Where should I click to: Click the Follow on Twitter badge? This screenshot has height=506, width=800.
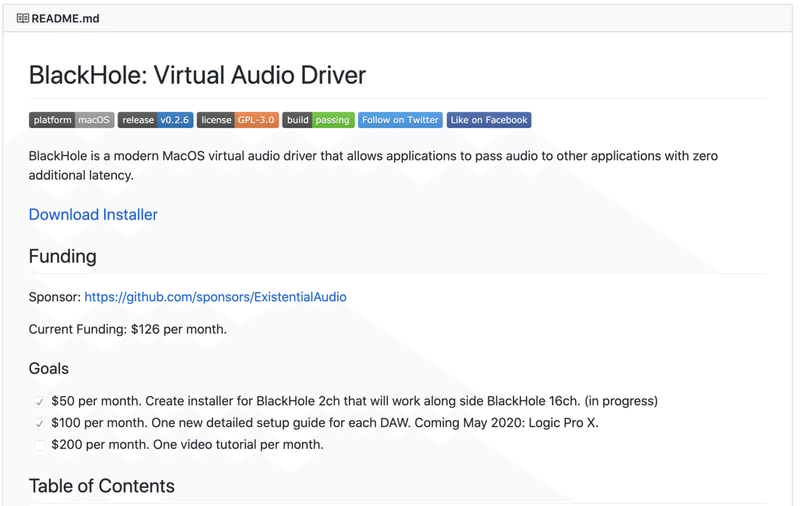click(x=401, y=120)
